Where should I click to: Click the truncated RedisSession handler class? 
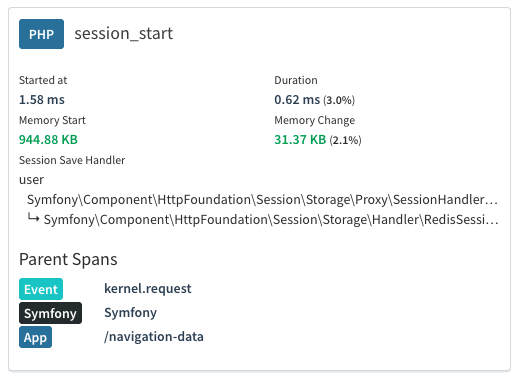click(271, 220)
